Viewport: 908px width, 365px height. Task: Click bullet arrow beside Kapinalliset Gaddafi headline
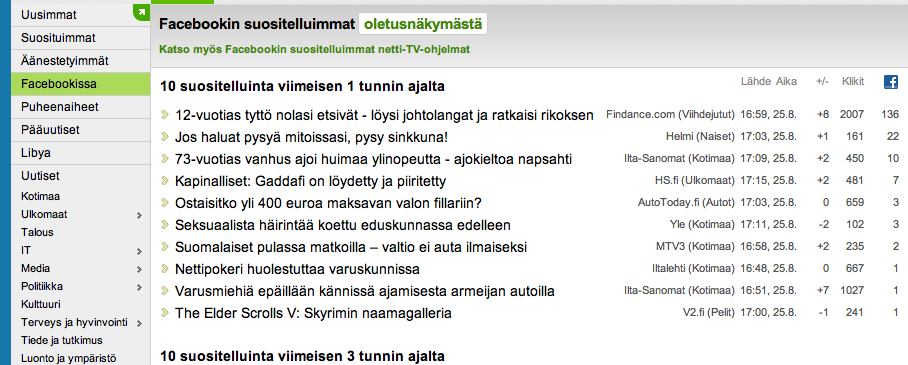tap(165, 181)
